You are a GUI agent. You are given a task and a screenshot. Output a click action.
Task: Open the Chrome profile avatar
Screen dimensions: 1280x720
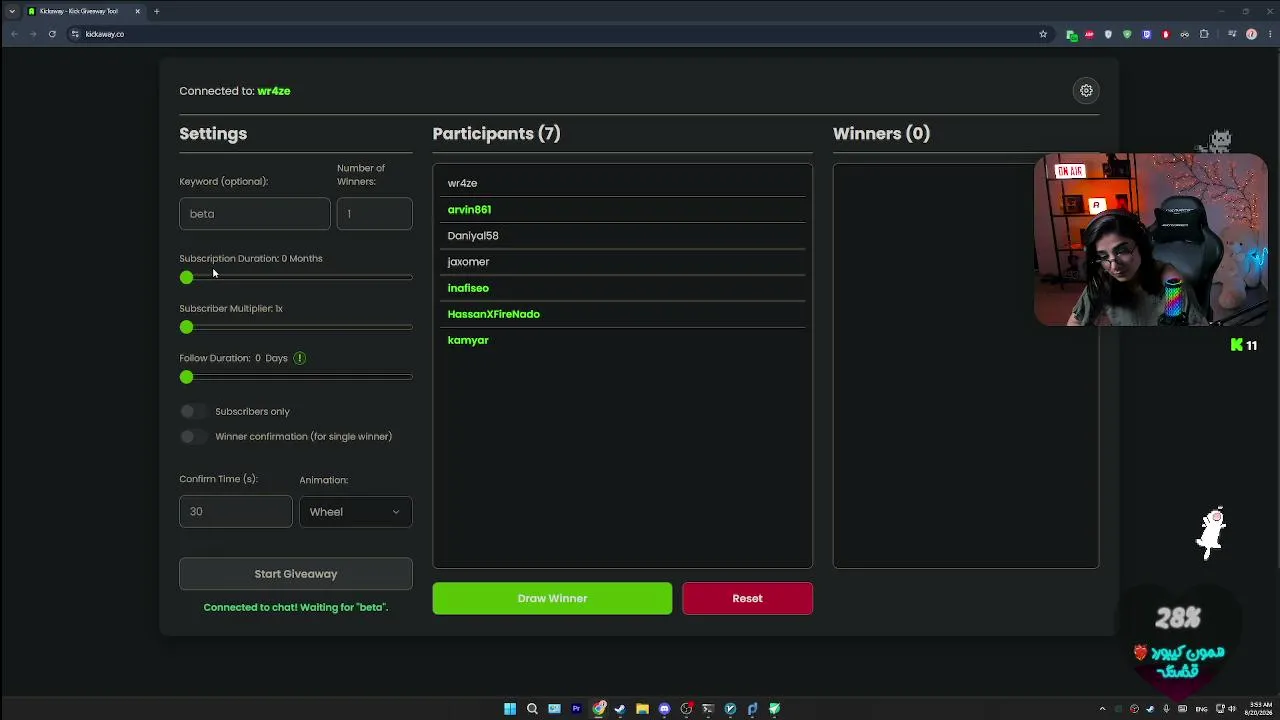(x=1251, y=34)
